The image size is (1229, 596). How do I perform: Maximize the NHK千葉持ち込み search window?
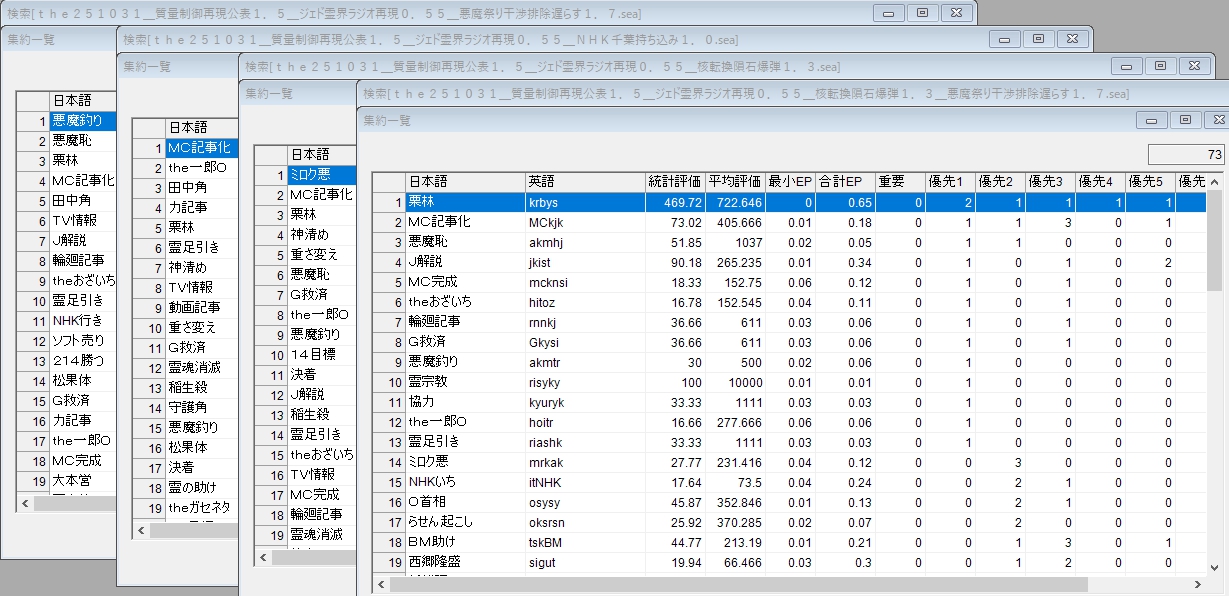pyautogui.click(x=1039, y=38)
